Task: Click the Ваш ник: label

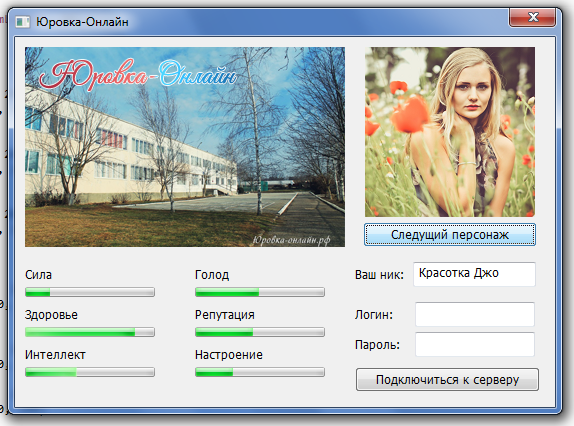Action: pyautogui.click(x=379, y=275)
